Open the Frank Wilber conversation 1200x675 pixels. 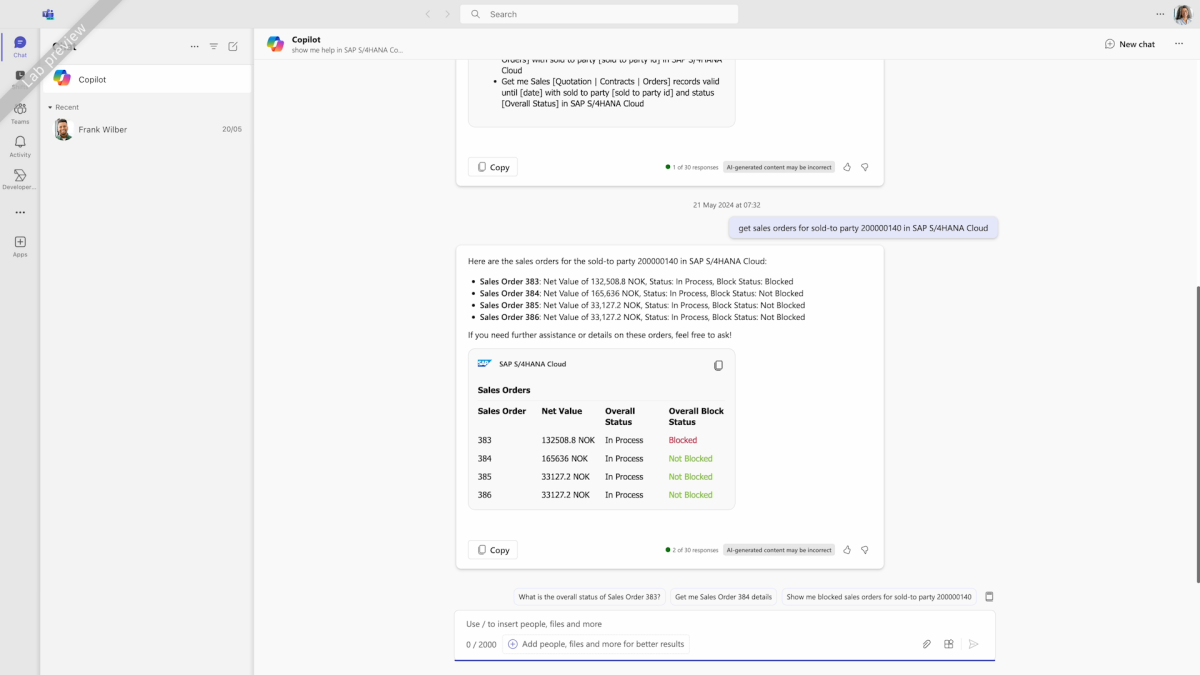click(147, 129)
